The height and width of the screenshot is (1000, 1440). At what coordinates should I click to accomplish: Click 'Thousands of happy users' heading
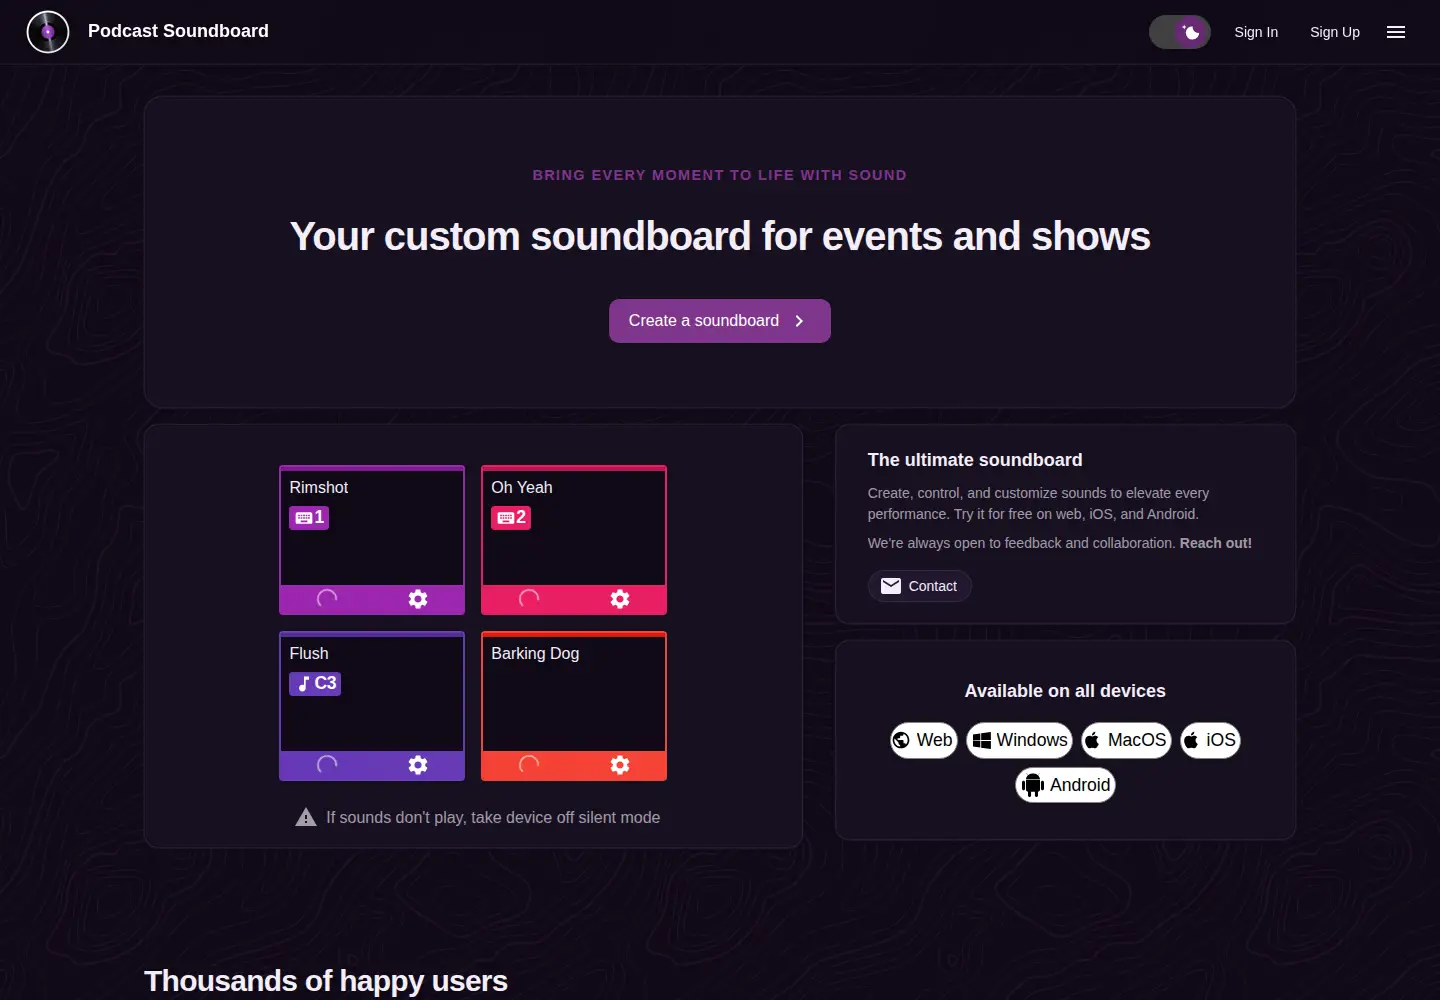(x=326, y=981)
